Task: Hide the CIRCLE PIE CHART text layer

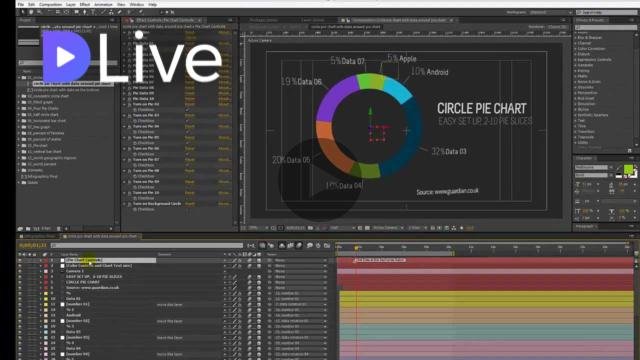Action: [x=20, y=282]
